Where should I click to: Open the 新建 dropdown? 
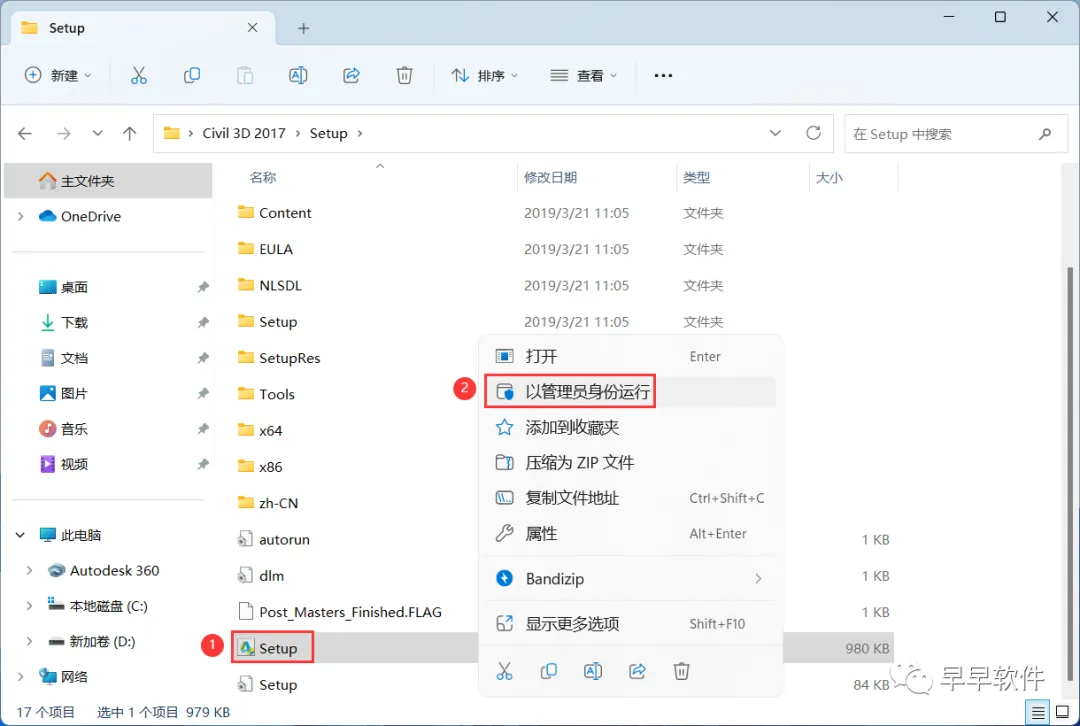(x=58, y=75)
